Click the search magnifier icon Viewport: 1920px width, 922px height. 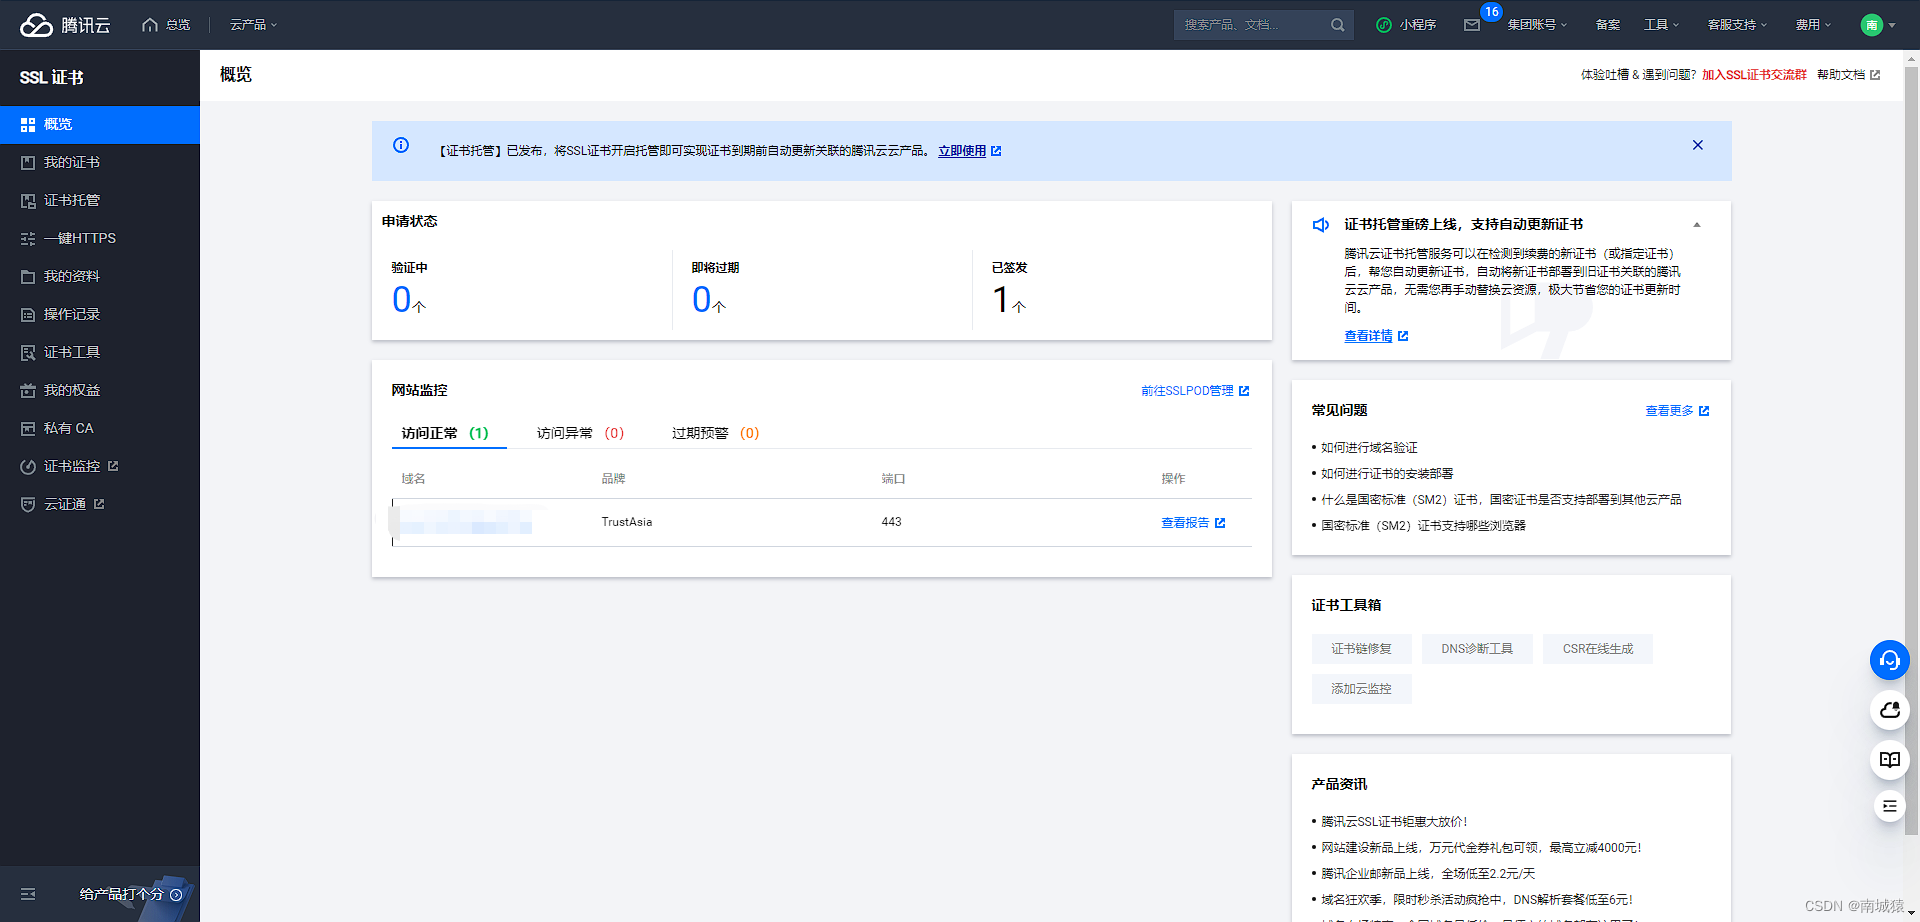(1337, 24)
